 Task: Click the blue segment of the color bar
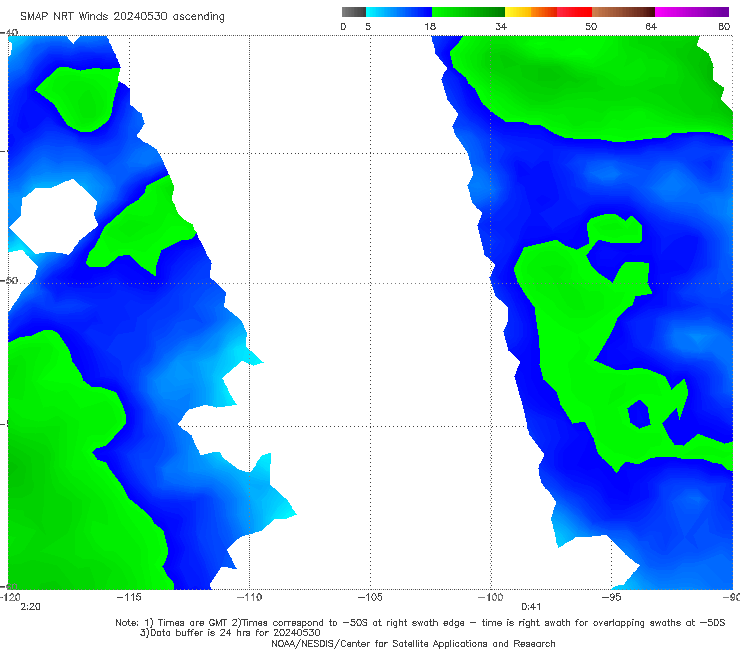pyautogui.click(x=399, y=12)
